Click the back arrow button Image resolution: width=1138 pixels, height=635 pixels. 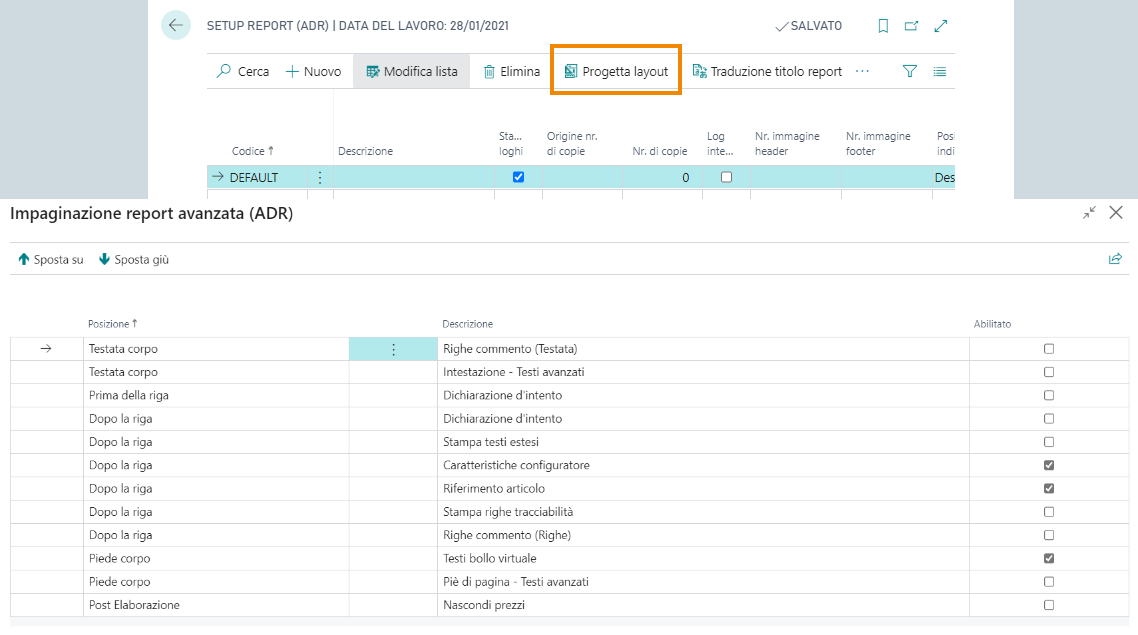[176, 26]
